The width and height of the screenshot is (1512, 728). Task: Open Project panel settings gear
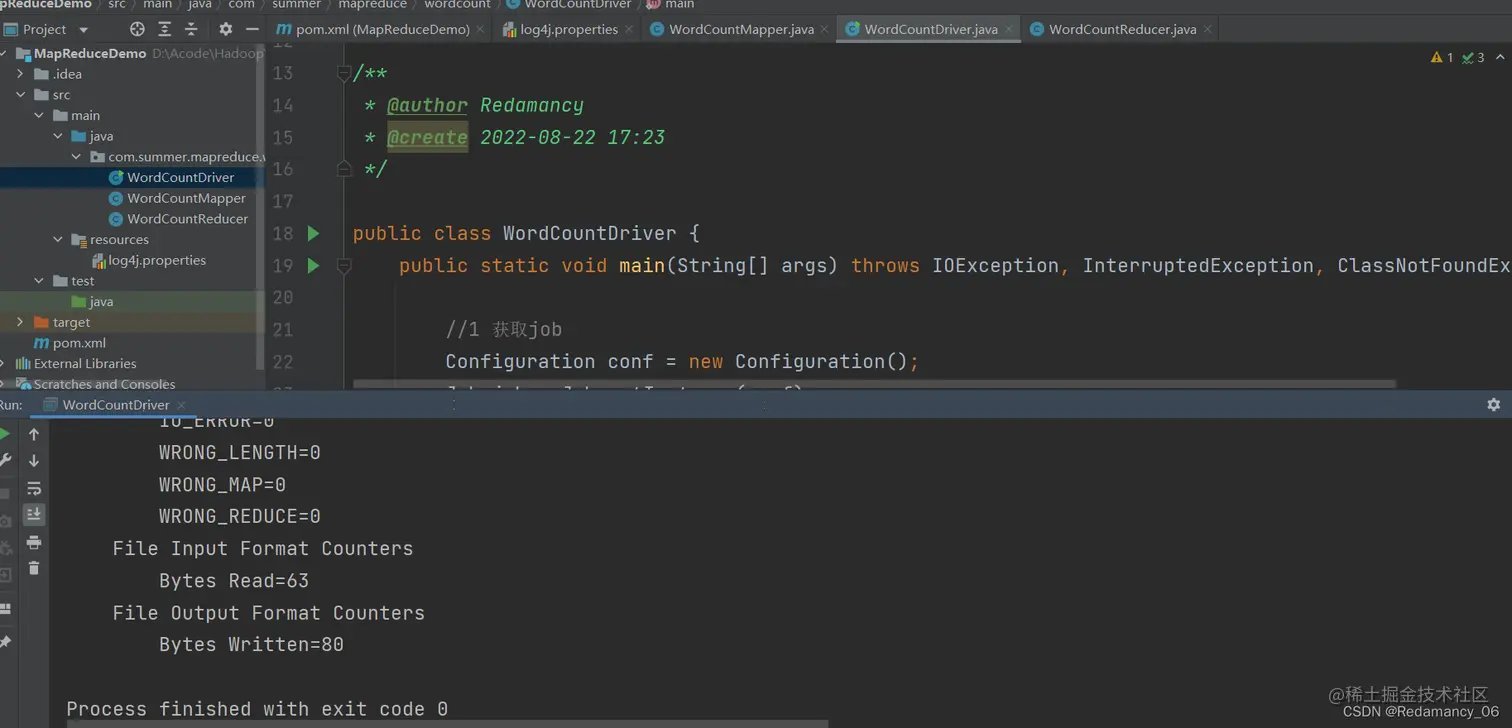(x=225, y=29)
